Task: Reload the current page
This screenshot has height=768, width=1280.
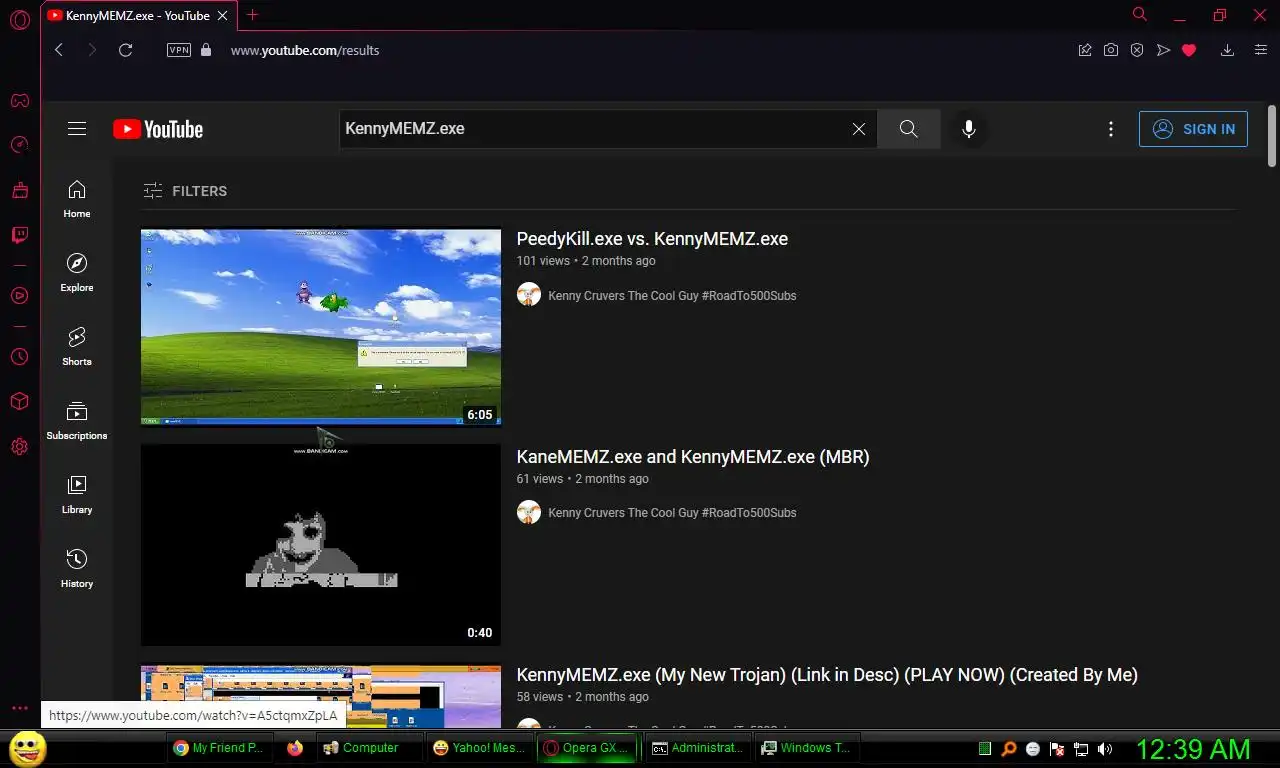Action: point(125,50)
